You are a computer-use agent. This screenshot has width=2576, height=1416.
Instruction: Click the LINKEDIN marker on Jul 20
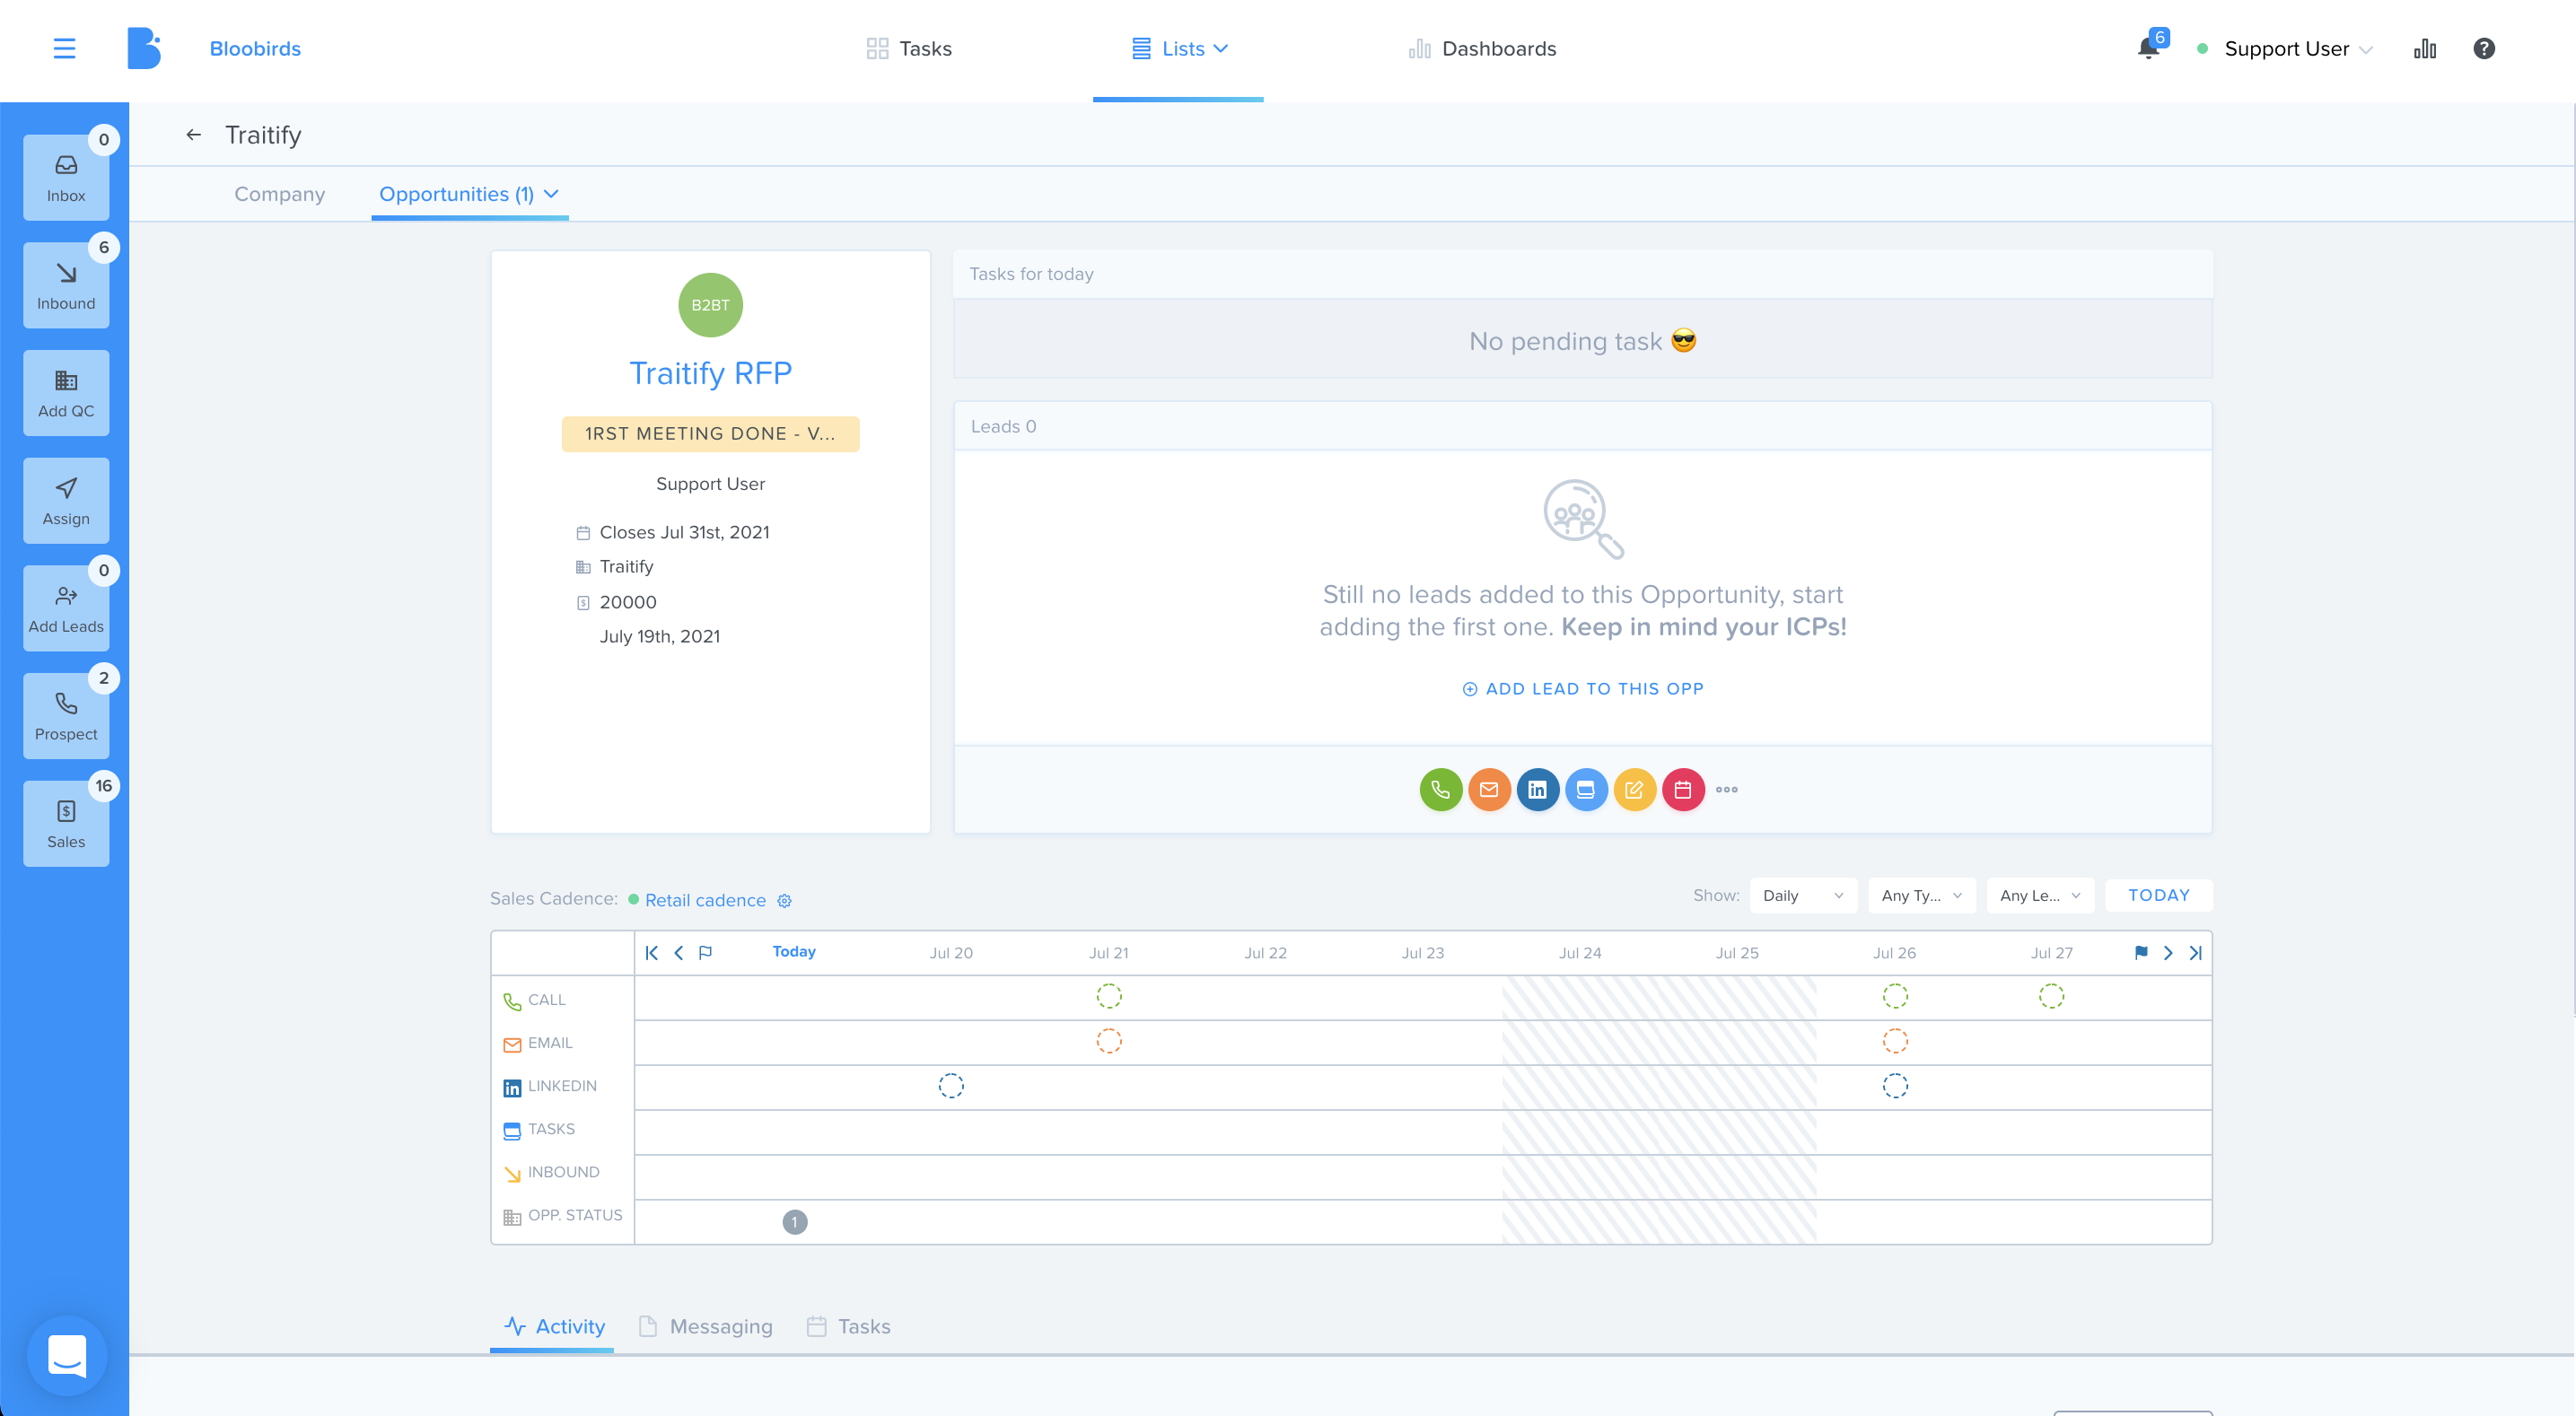coord(950,1085)
